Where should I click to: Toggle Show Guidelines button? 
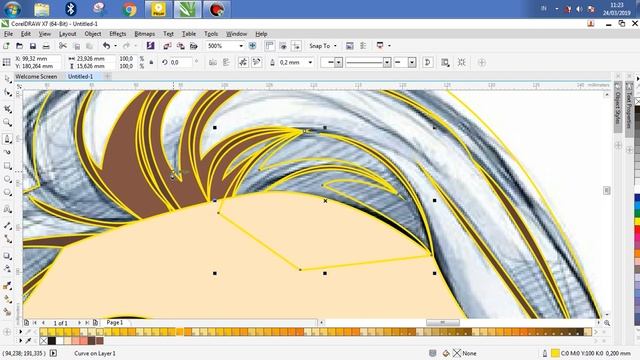(x=296, y=46)
